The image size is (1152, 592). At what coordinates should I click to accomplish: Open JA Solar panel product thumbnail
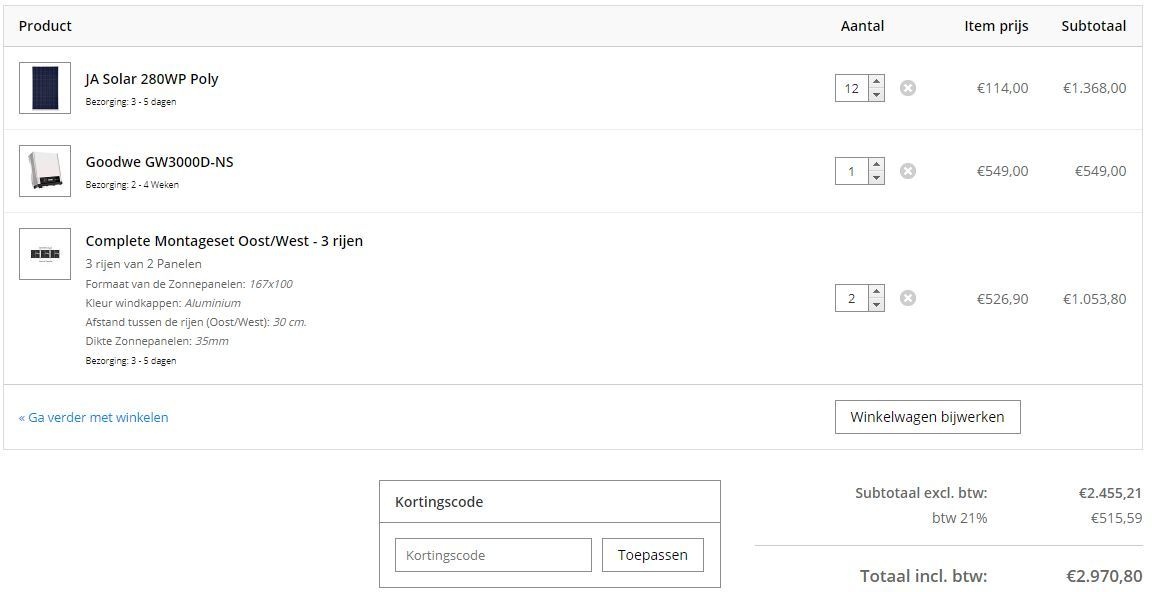[45, 88]
